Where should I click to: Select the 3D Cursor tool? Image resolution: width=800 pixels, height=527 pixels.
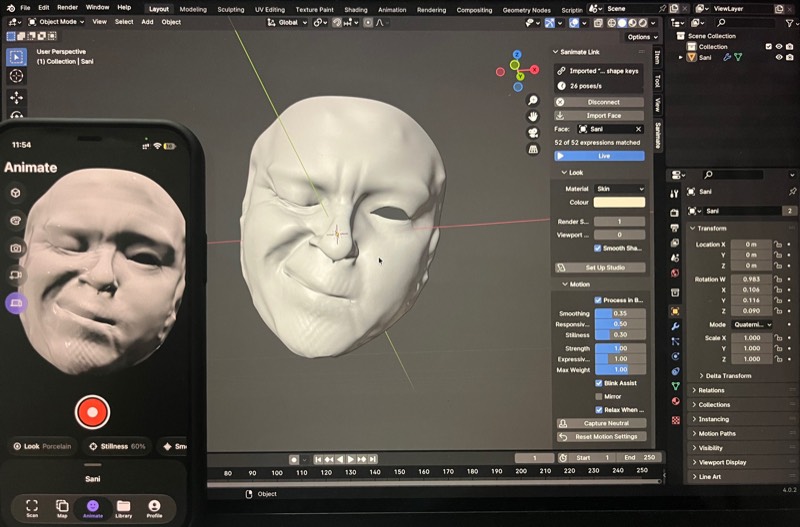tap(16, 76)
